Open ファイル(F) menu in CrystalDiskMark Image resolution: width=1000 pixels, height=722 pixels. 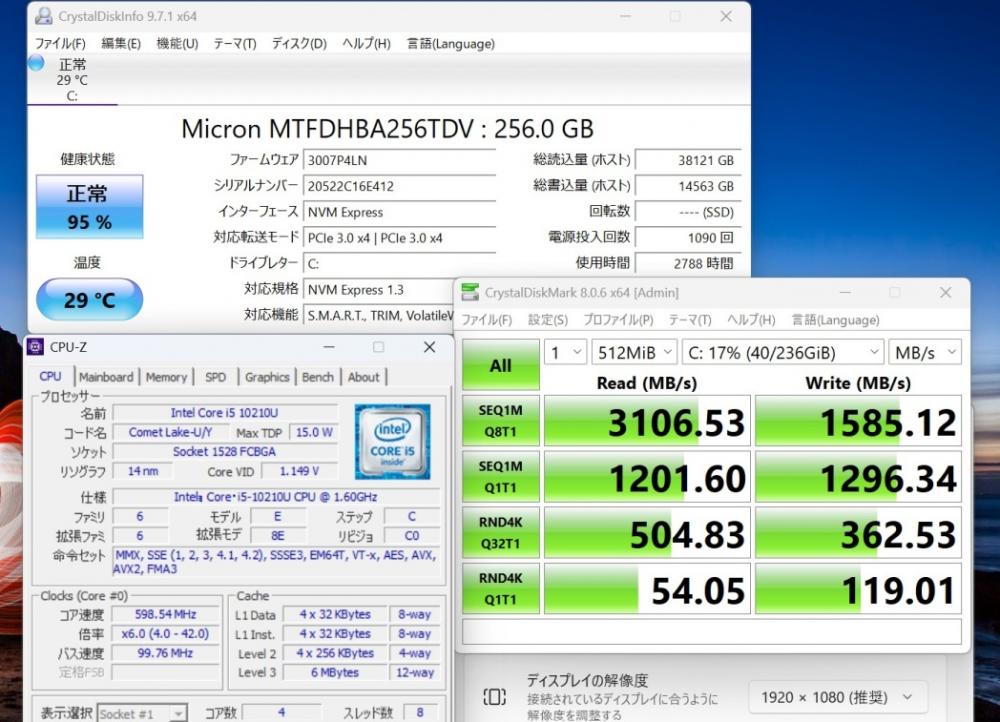pyautogui.click(x=487, y=320)
